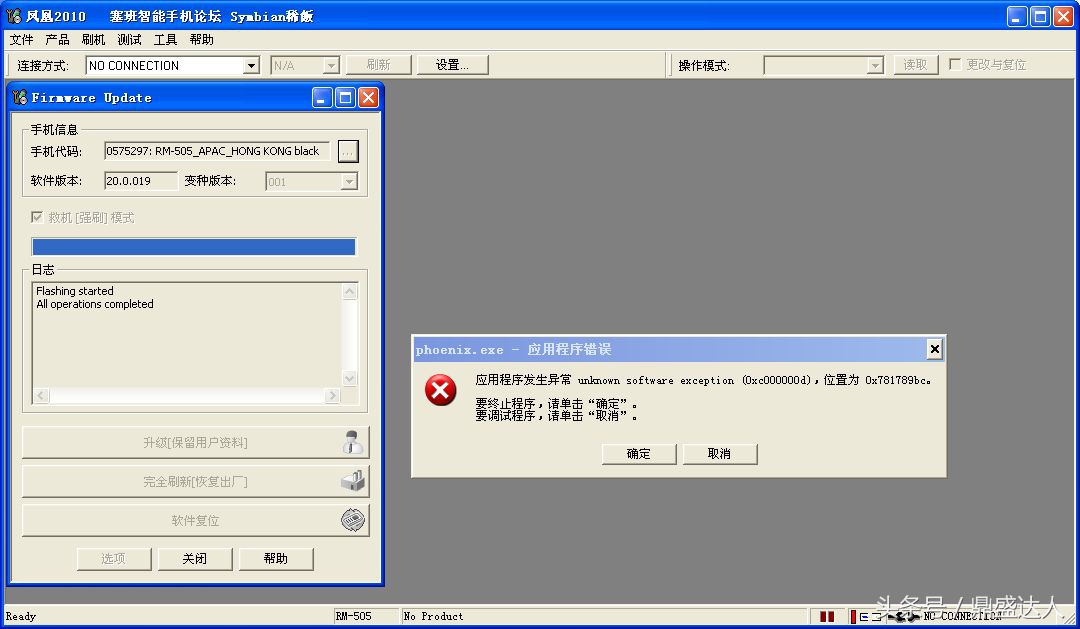Open the 刷机 menu
The height and width of the screenshot is (629, 1080).
[x=93, y=40]
